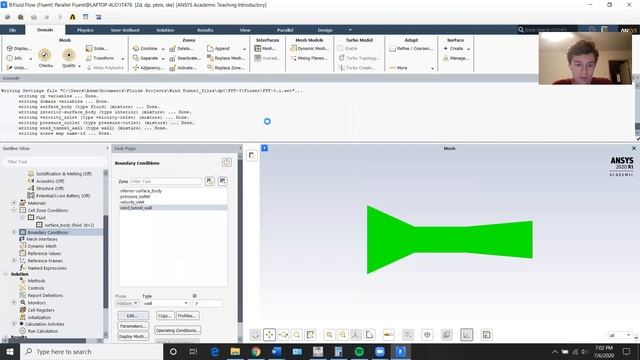Switch to the Solution ribbon tab
This screenshot has width=640, height=360.
click(165, 30)
